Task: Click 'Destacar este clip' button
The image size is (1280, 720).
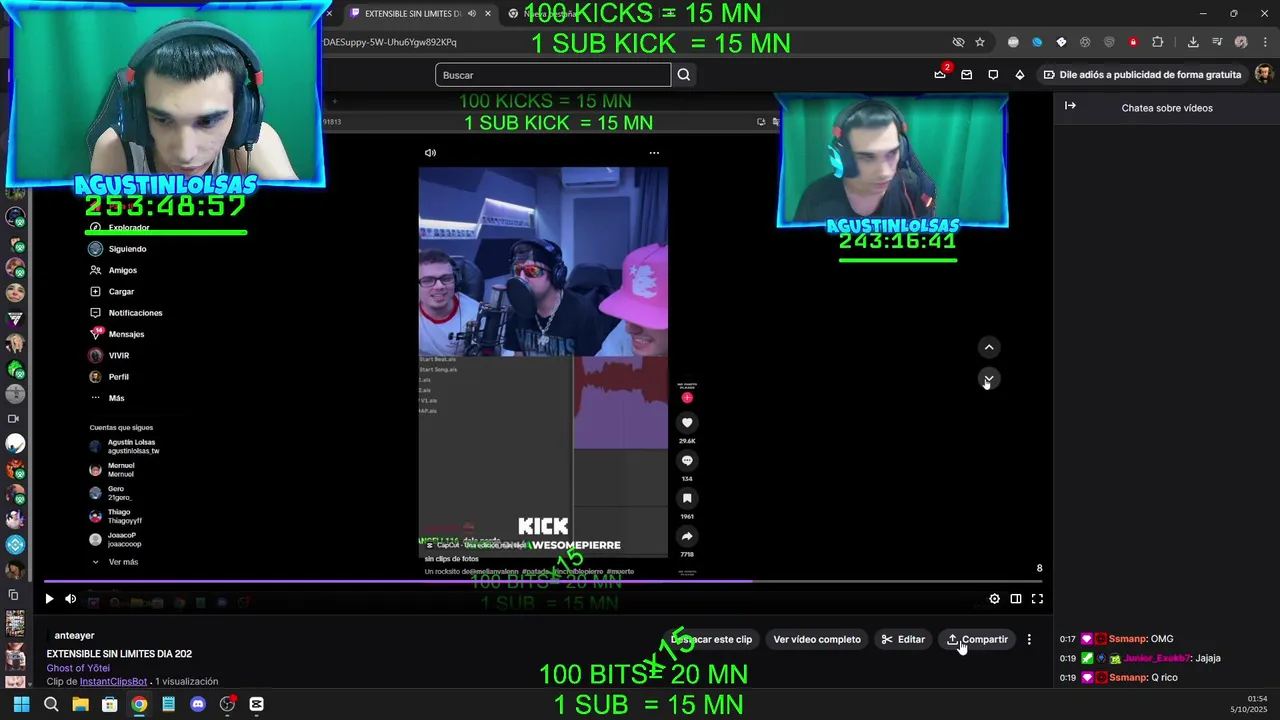Action: tap(712, 639)
